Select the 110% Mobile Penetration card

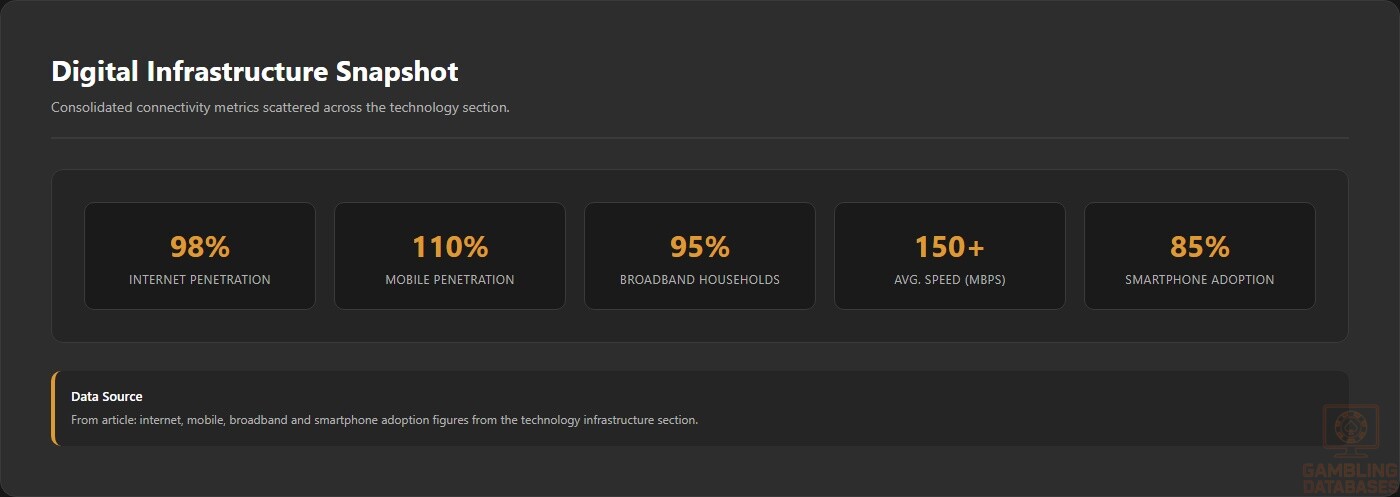click(450, 256)
